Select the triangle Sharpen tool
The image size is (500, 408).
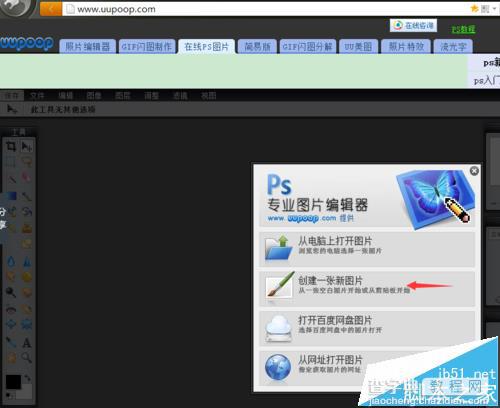pyautogui.click(x=27, y=262)
